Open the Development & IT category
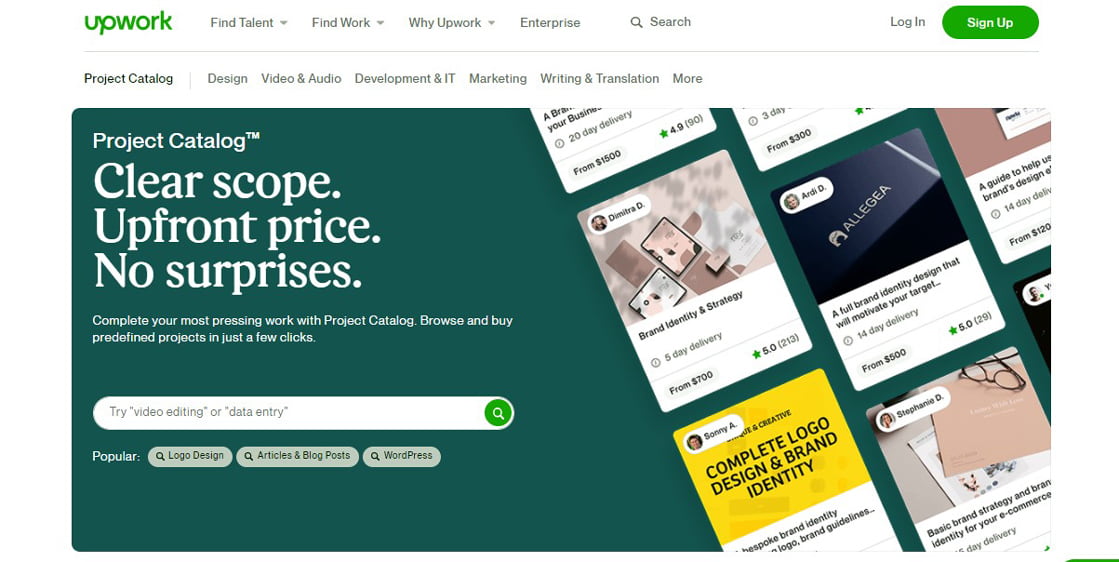Image resolution: width=1119 pixels, height=562 pixels. pos(405,78)
